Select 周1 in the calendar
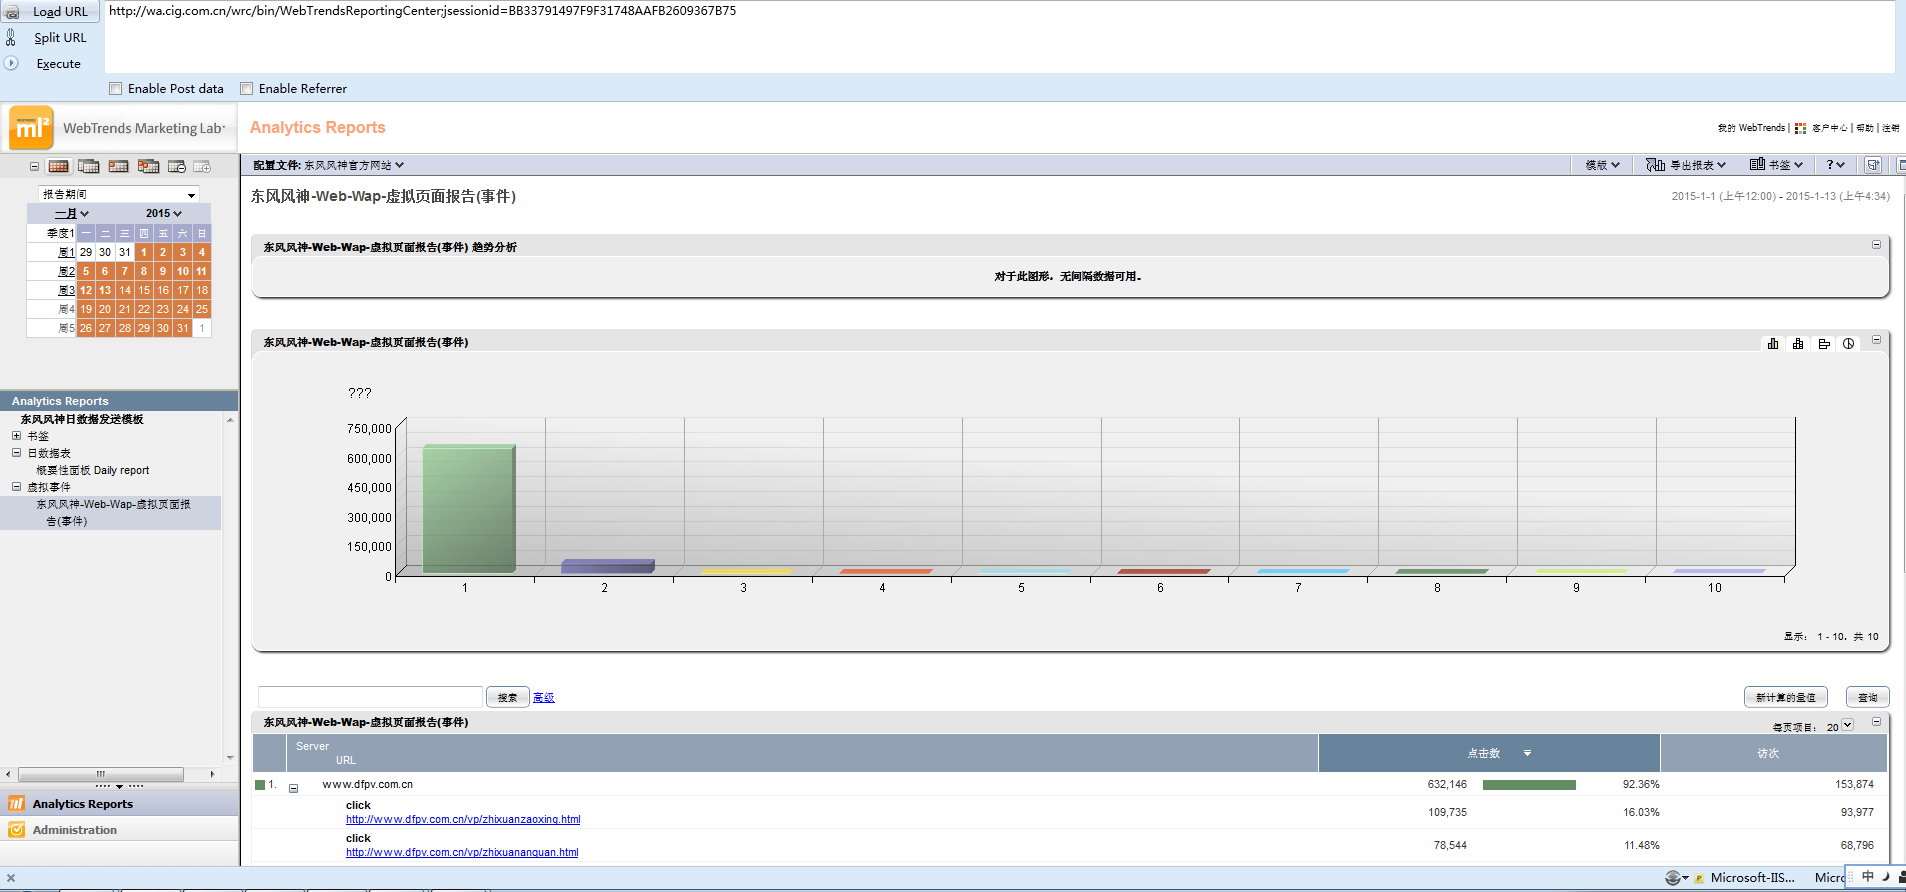The width and height of the screenshot is (1906, 892). 66,252
